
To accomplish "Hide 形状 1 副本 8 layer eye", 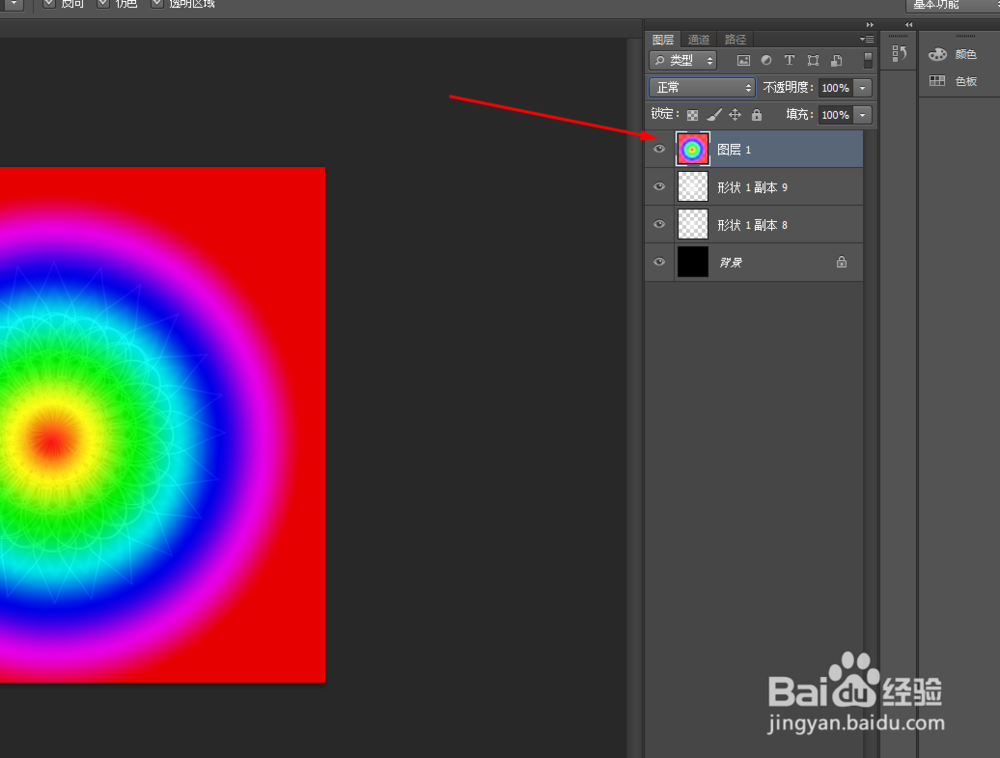I will pos(659,224).
